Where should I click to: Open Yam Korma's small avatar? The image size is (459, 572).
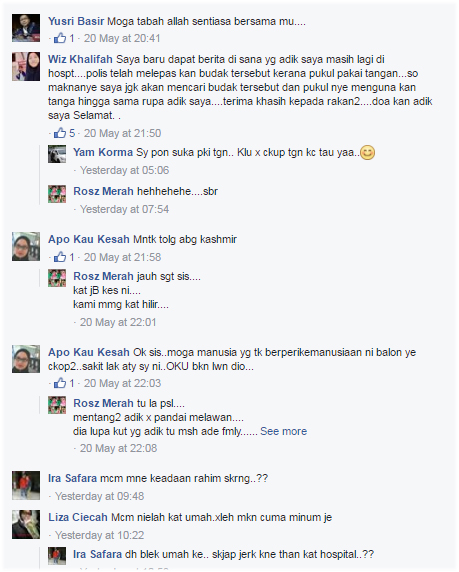point(57,154)
